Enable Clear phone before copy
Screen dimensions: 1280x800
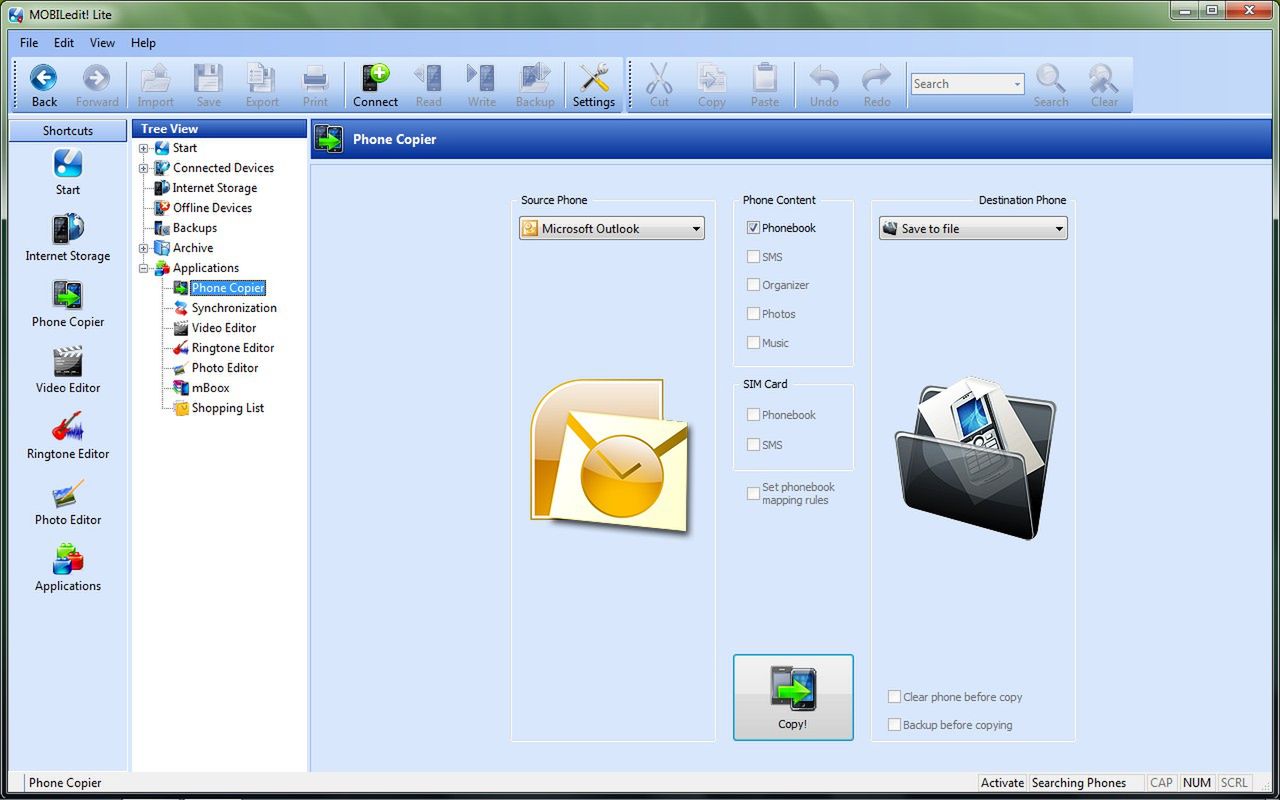(894, 697)
